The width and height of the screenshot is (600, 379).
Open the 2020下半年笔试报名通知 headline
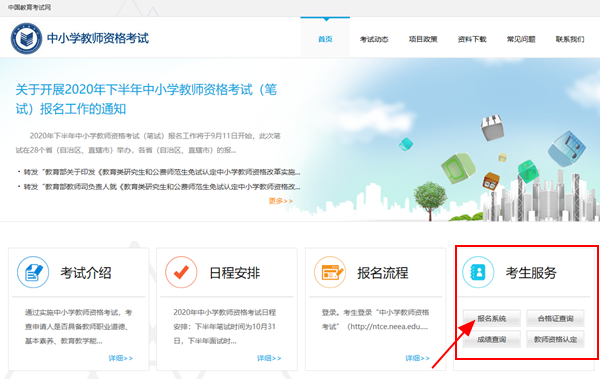click(x=146, y=99)
